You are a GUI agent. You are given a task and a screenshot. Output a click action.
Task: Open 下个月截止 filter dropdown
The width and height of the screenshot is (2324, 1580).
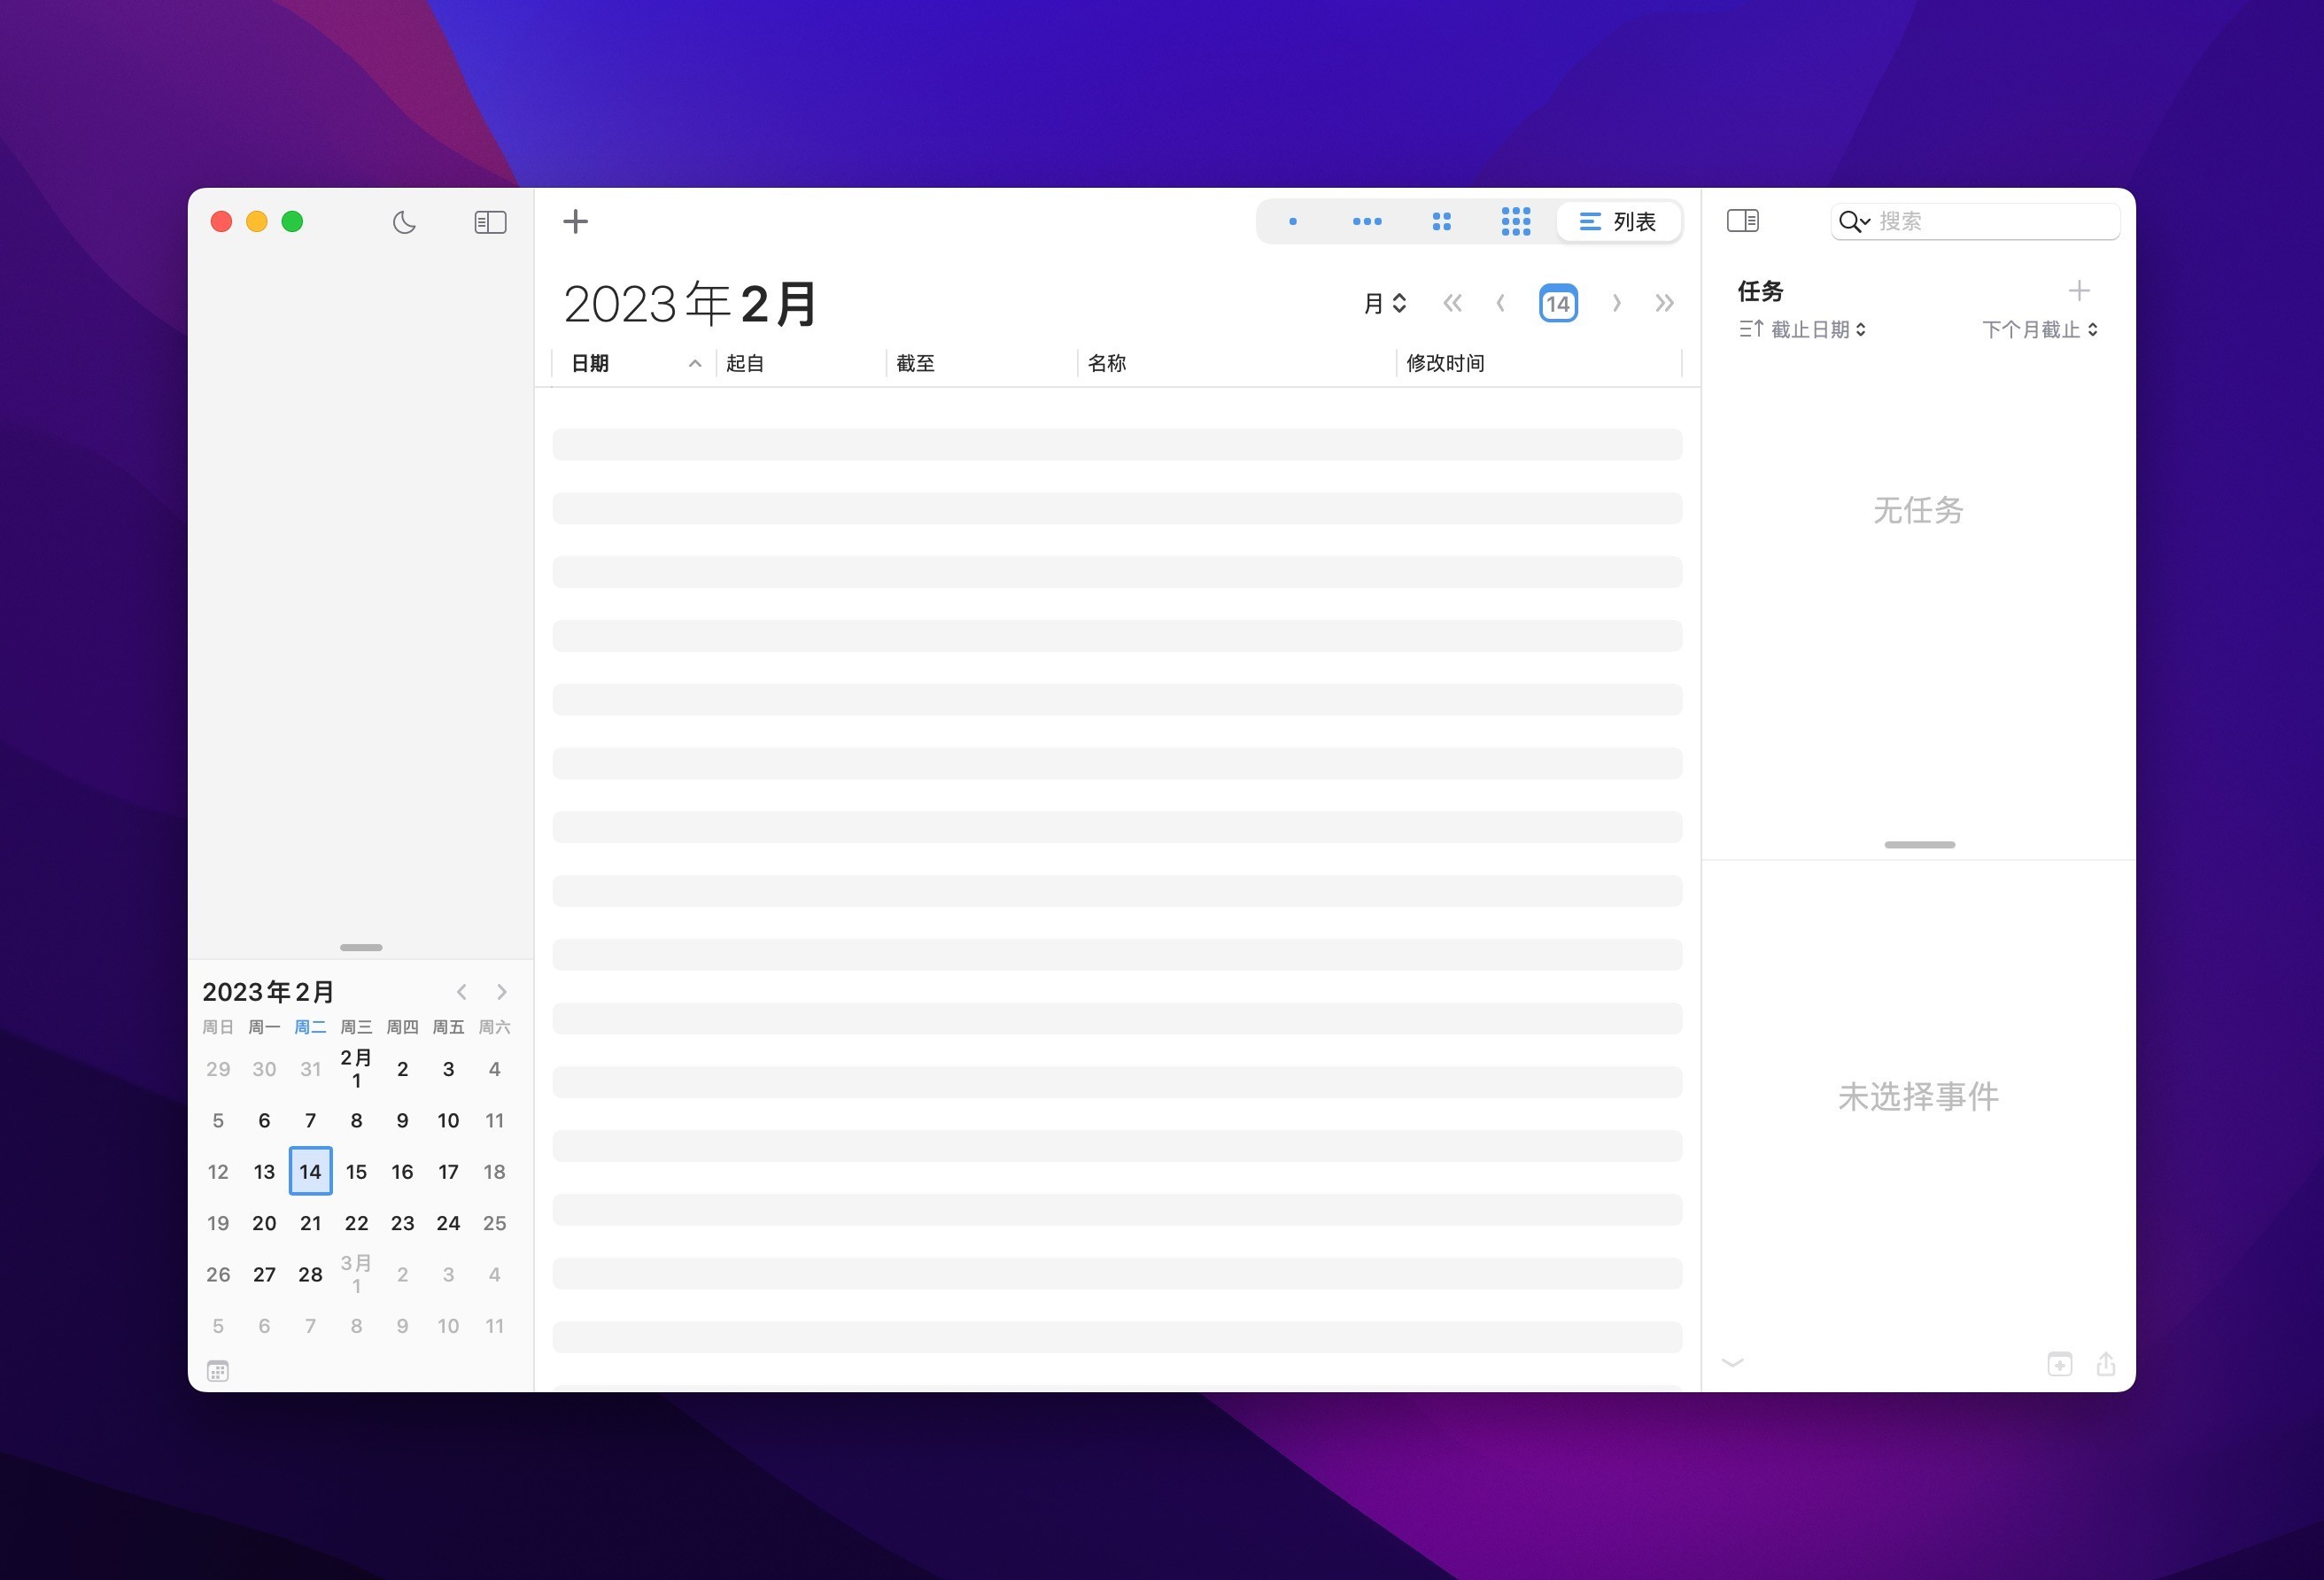coord(2039,329)
